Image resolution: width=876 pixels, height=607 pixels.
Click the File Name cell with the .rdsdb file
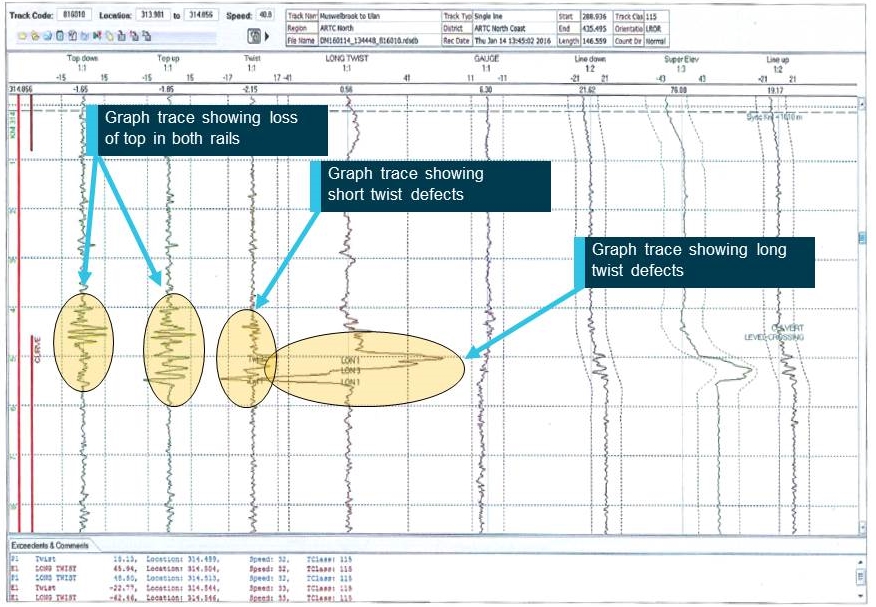click(x=379, y=40)
